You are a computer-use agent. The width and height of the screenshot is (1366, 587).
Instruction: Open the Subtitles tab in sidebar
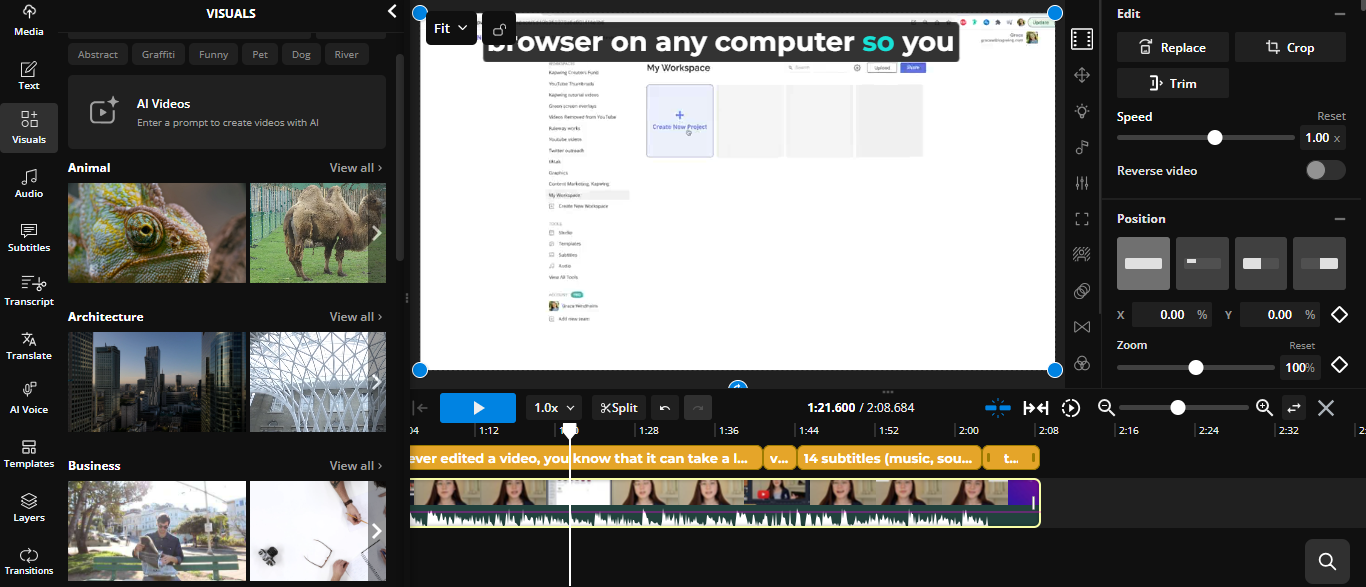(29, 237)
